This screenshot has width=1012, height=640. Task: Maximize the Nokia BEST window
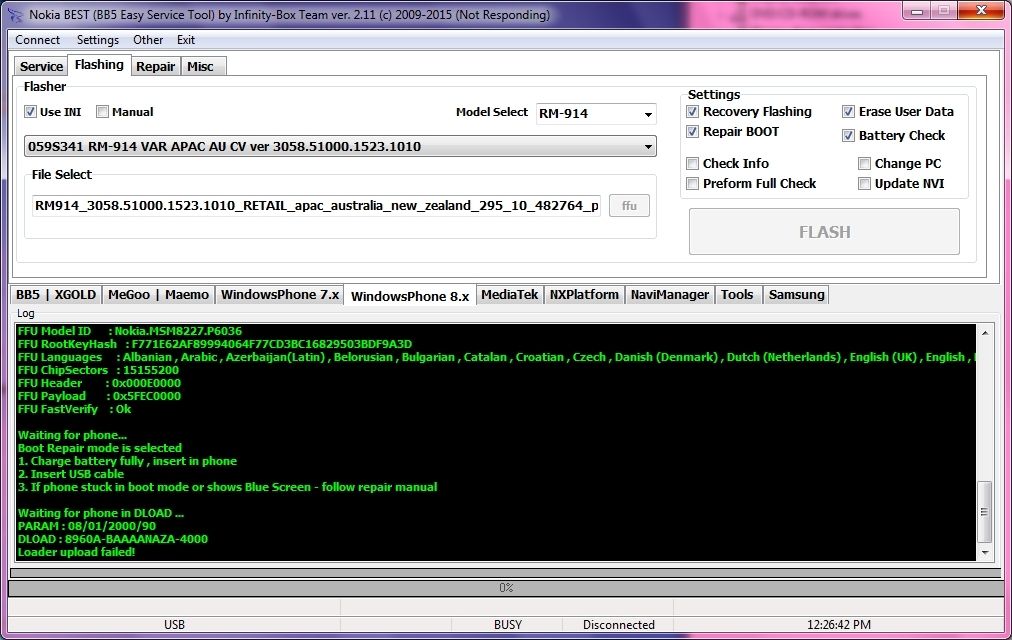click(x=944, y=11)
